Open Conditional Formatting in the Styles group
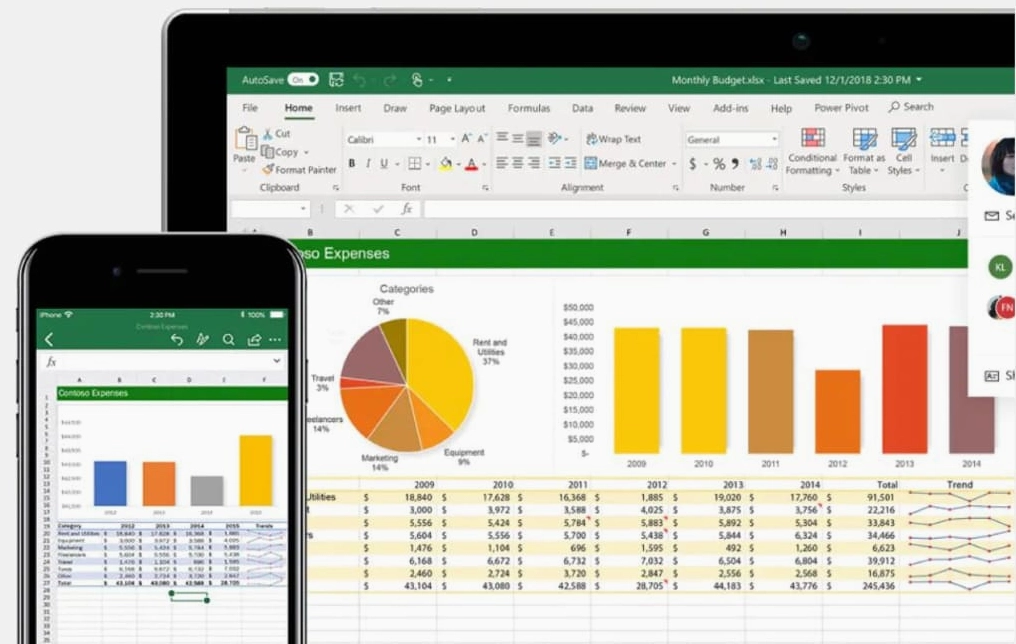The width and height of the screenshot is (1016, 644). click(x=811, y=150)
